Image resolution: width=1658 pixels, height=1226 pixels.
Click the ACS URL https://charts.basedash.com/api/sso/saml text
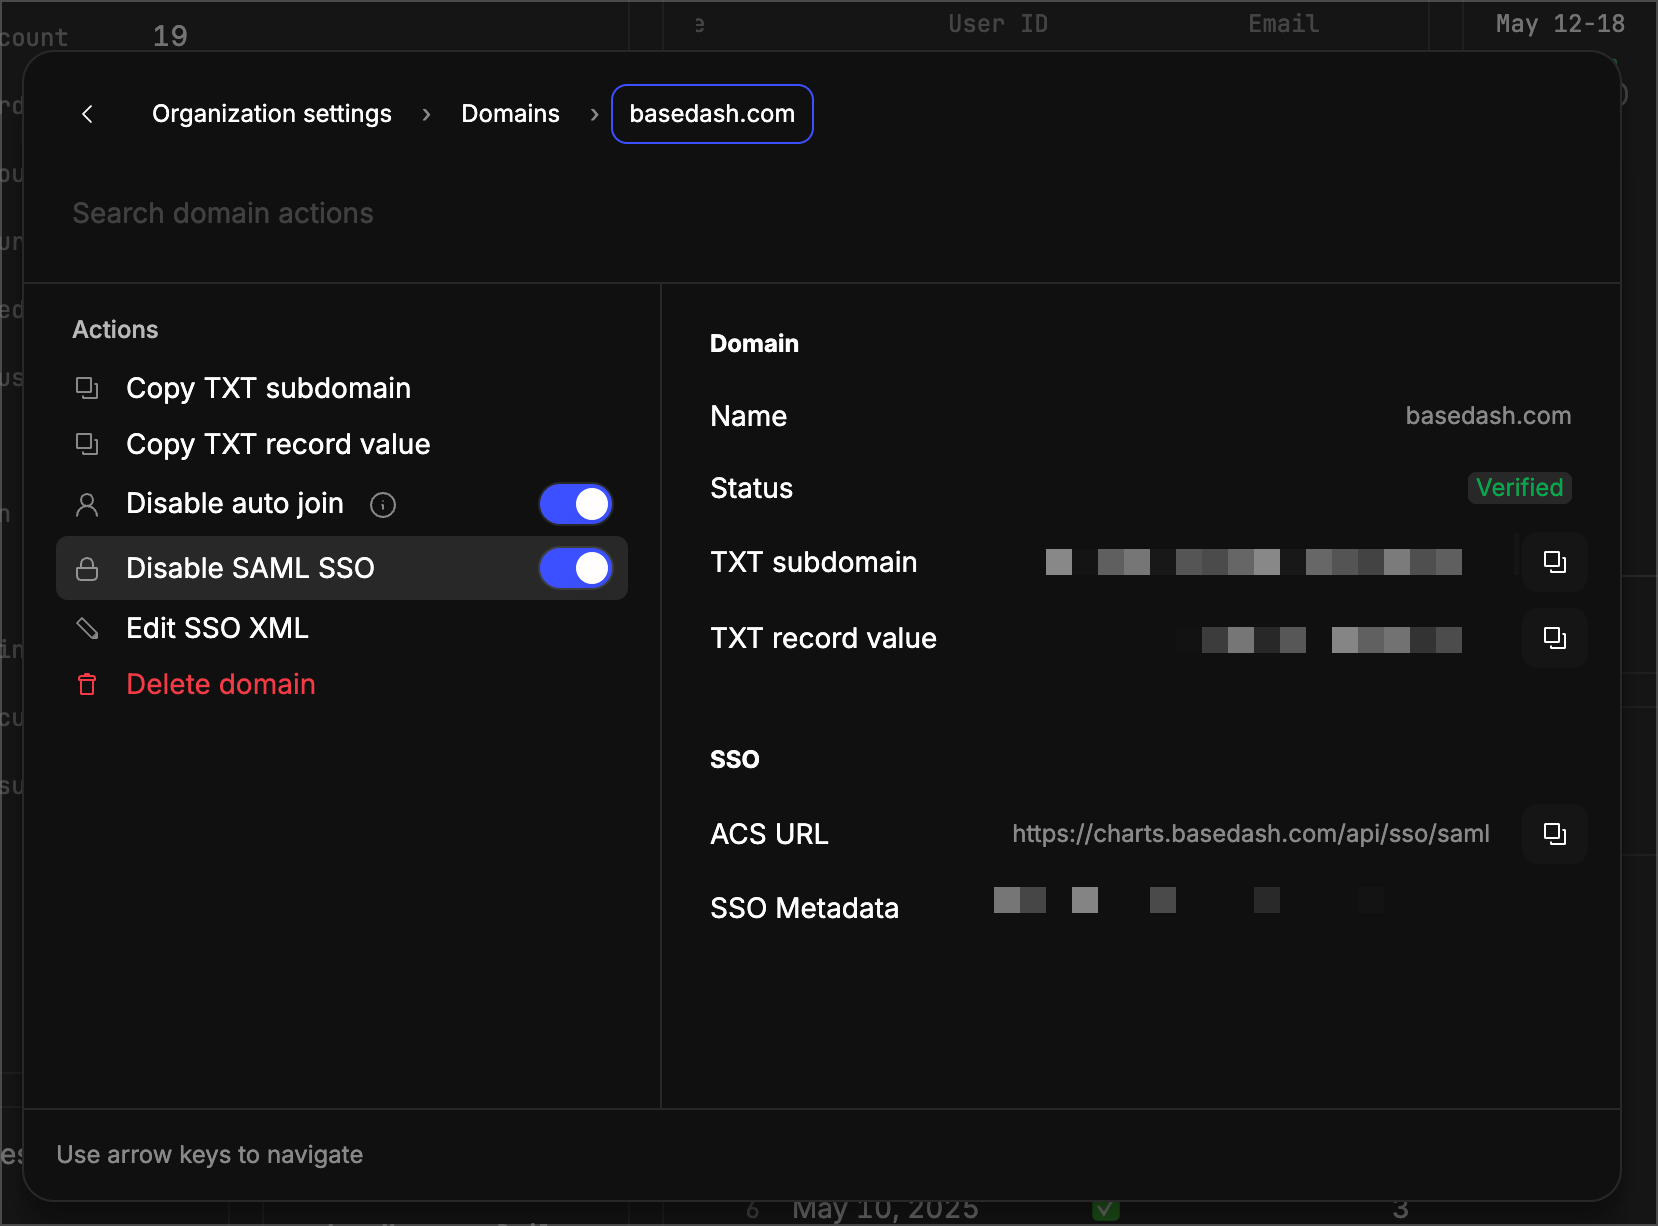(x=1251, y=834)
